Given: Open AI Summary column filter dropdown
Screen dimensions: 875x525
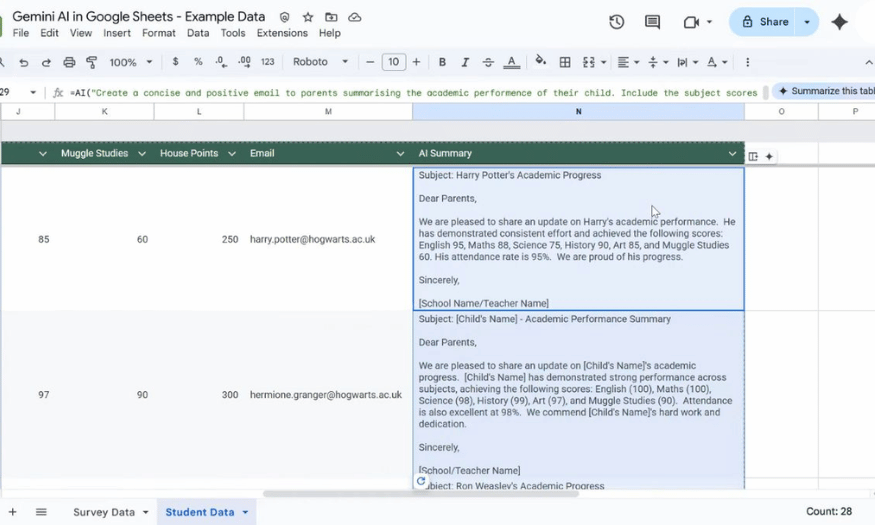Looking at the screenshot, I should 732,153.
